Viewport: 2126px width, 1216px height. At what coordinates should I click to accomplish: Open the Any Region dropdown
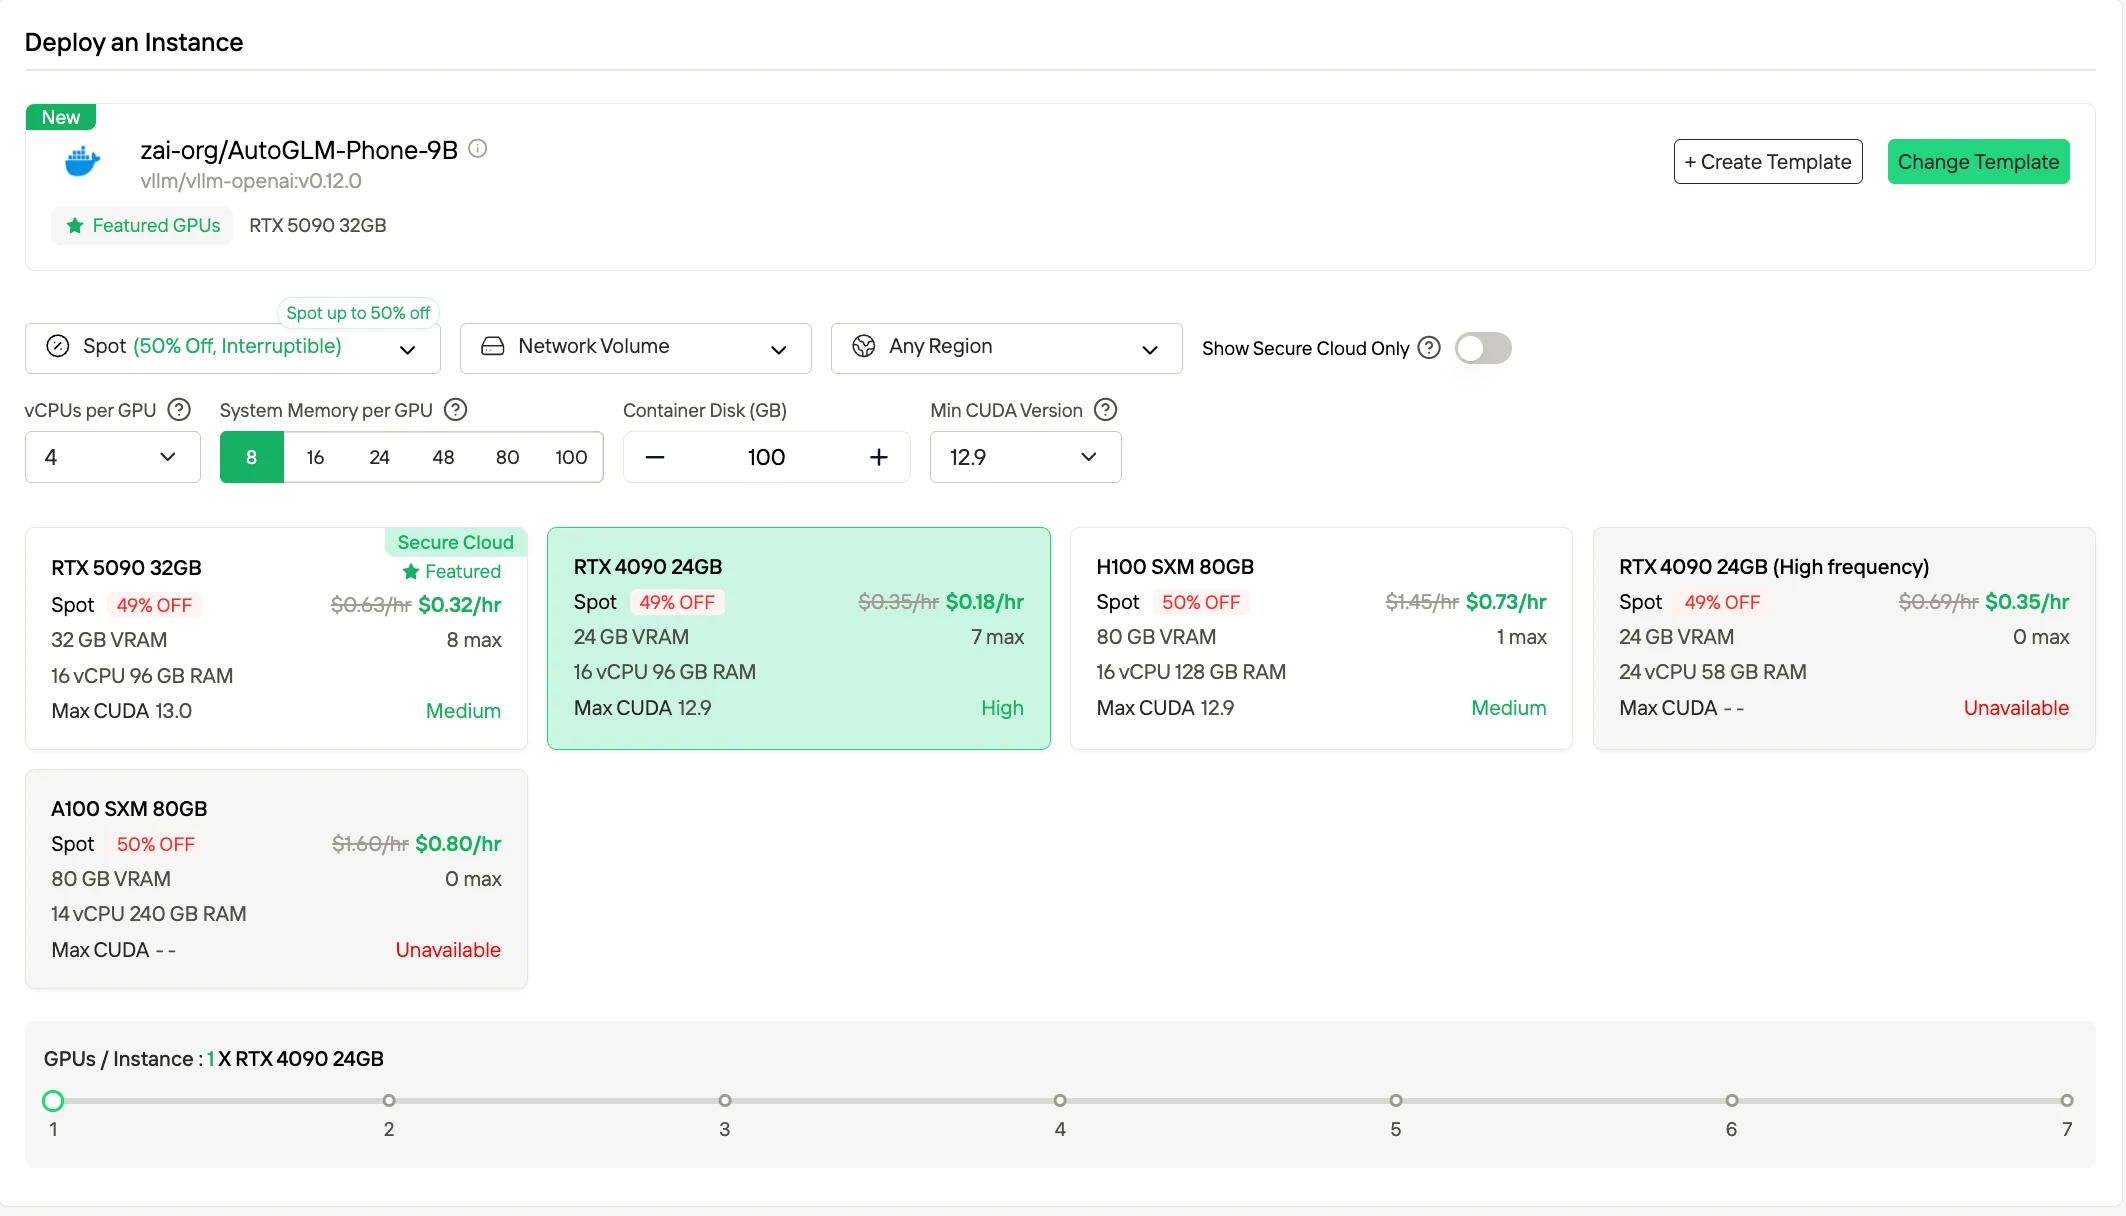point(1007,348)
